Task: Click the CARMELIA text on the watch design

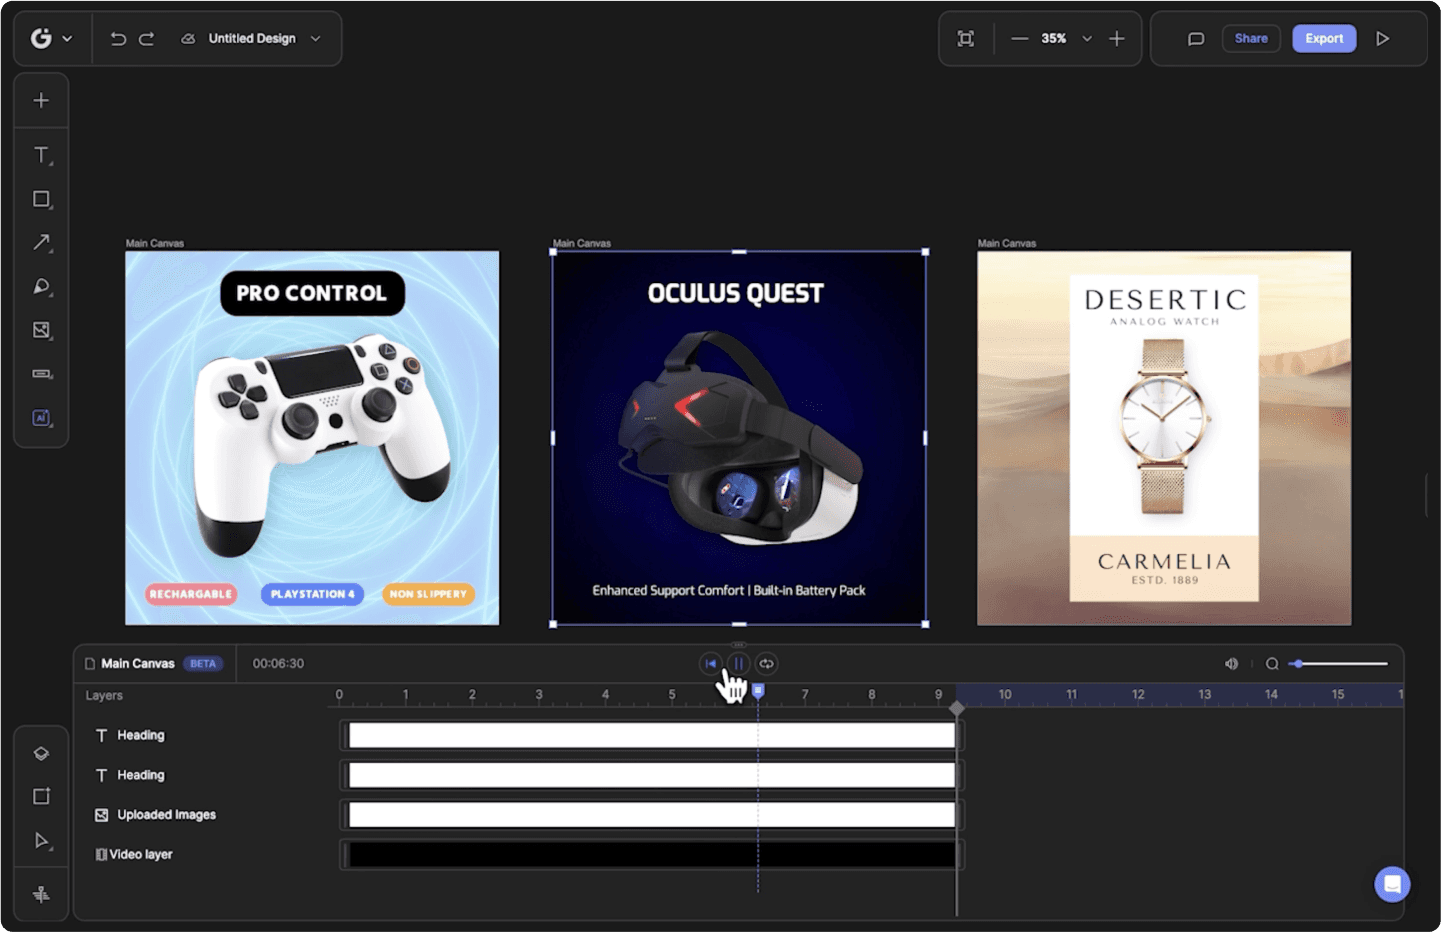Action: point(1164,562)
